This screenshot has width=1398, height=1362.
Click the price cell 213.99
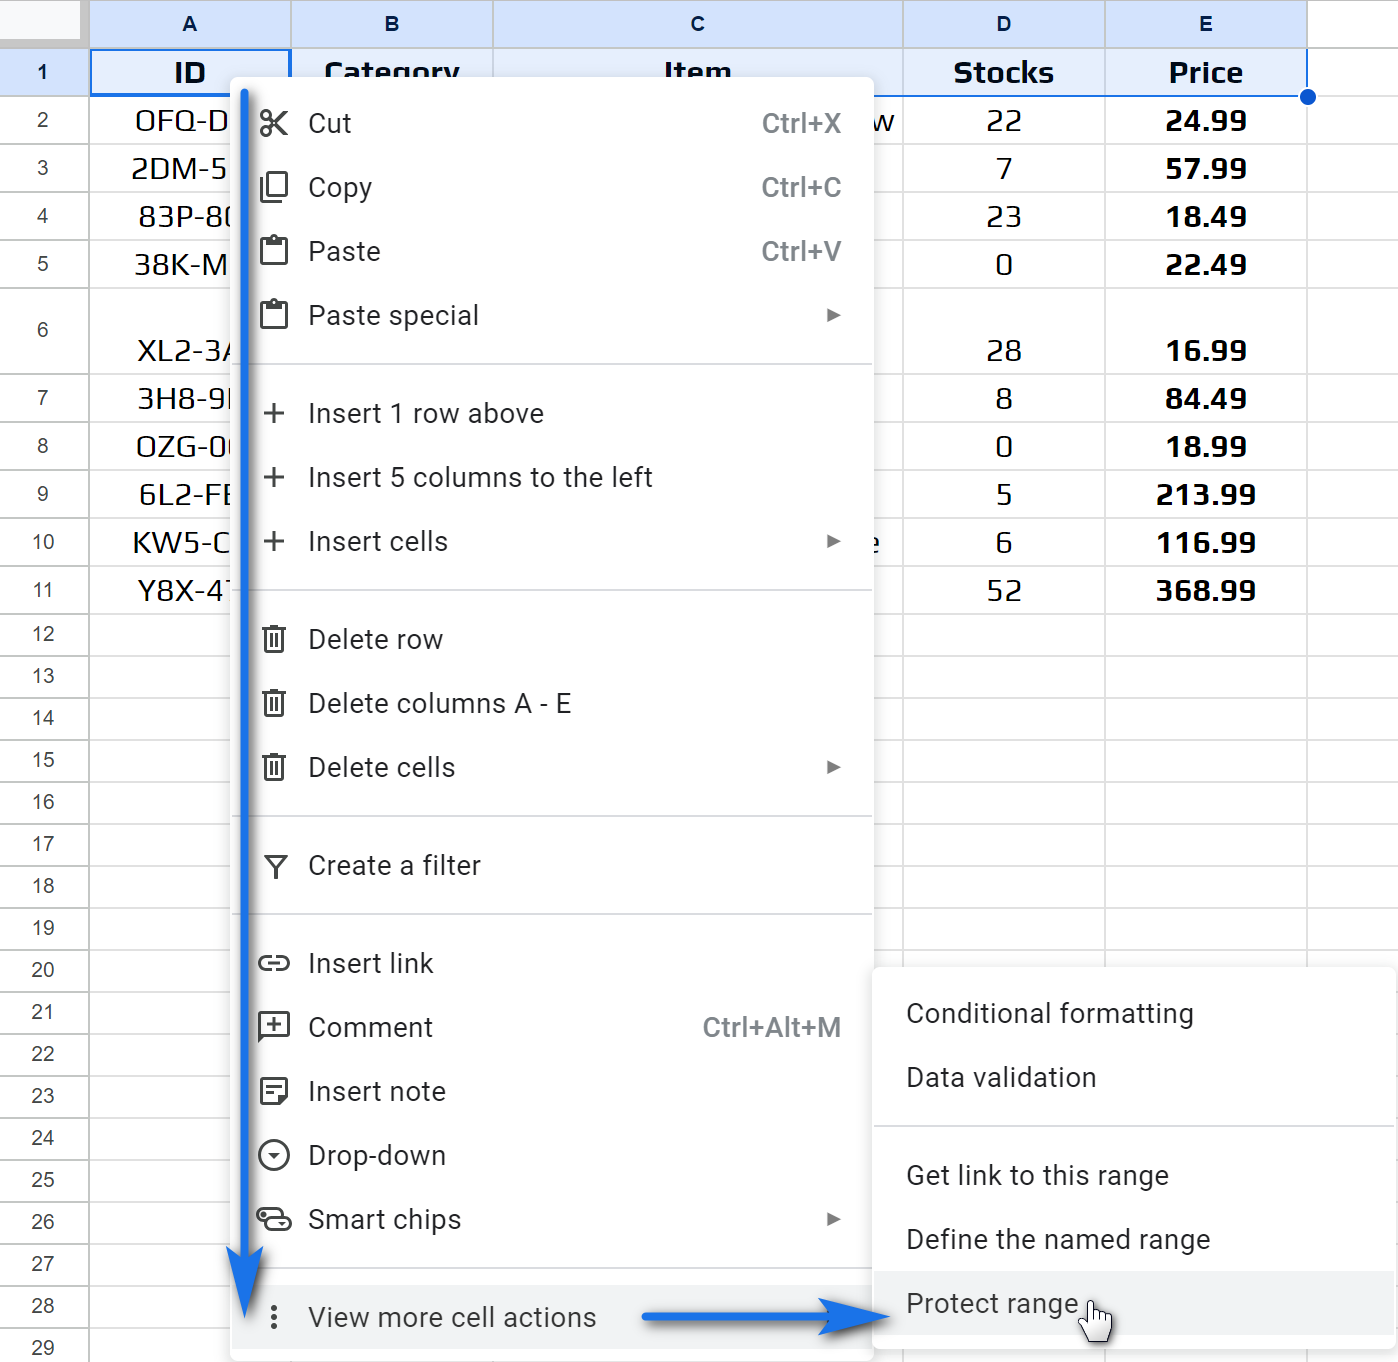coord(1206,495)
